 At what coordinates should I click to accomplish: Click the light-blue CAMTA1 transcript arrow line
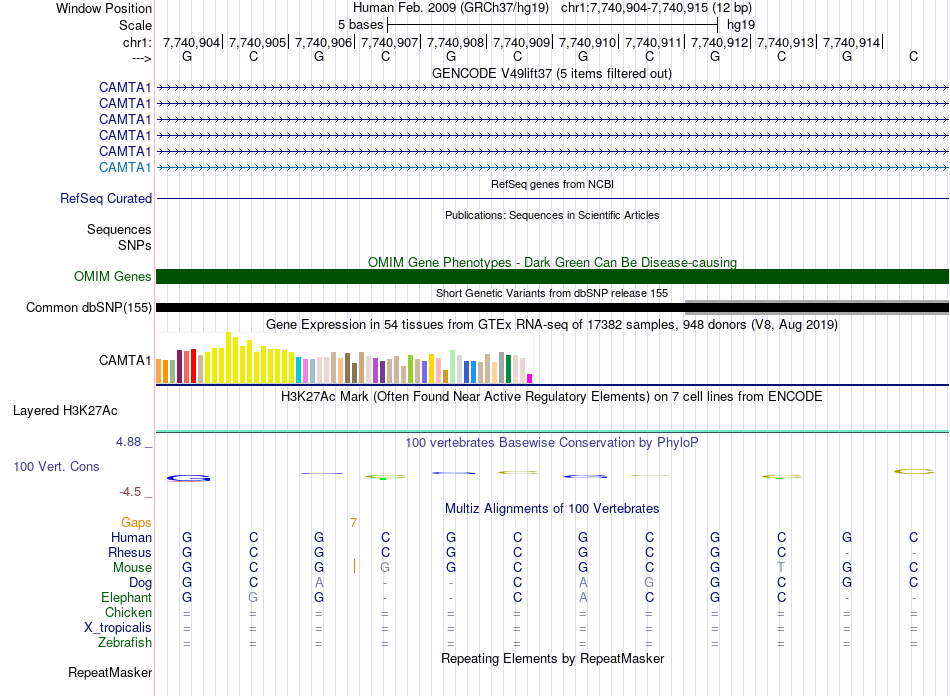(x=552, y=168)
